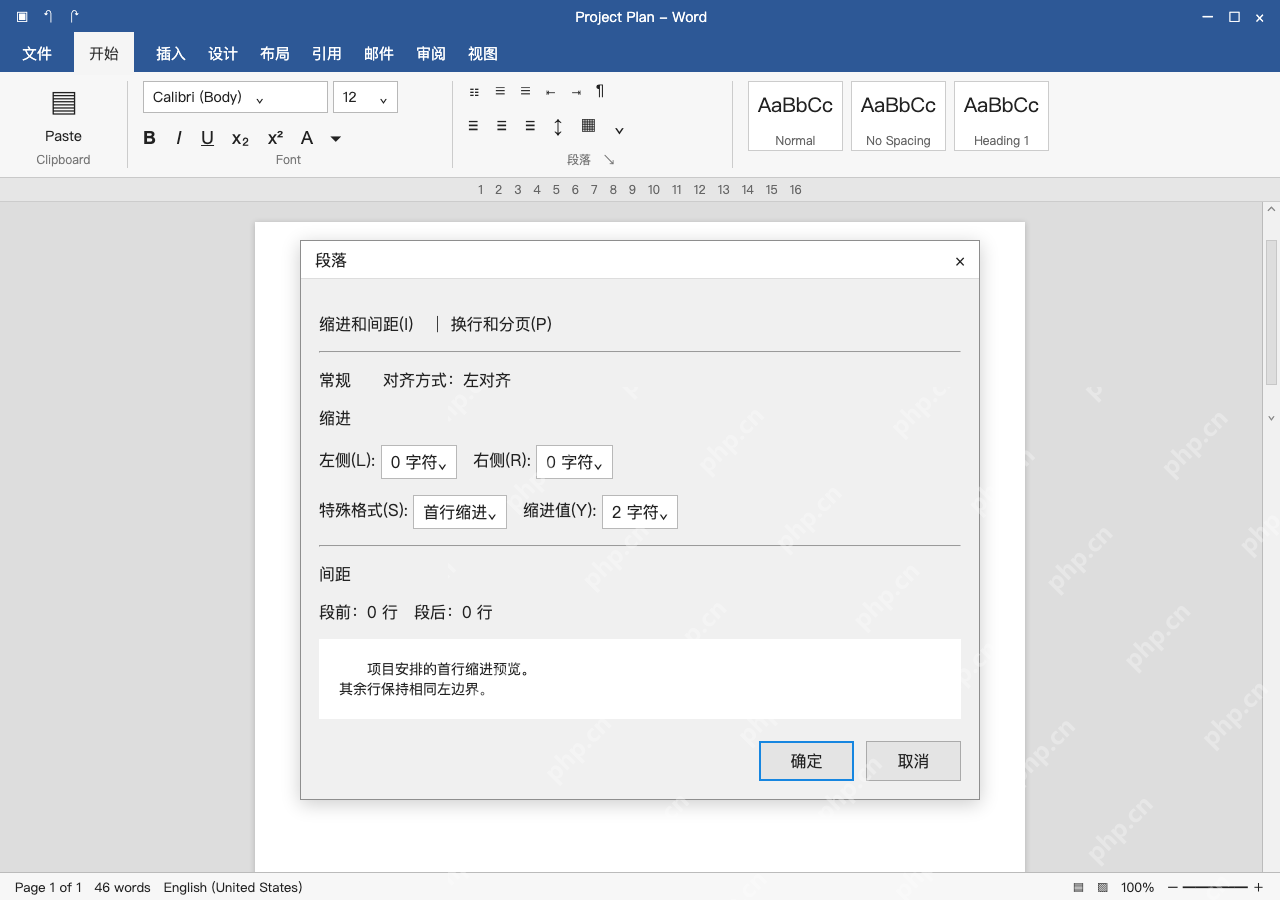1280x900 pixels.
Task: Toggle bold formatting
Action: [x=149, y=138]
